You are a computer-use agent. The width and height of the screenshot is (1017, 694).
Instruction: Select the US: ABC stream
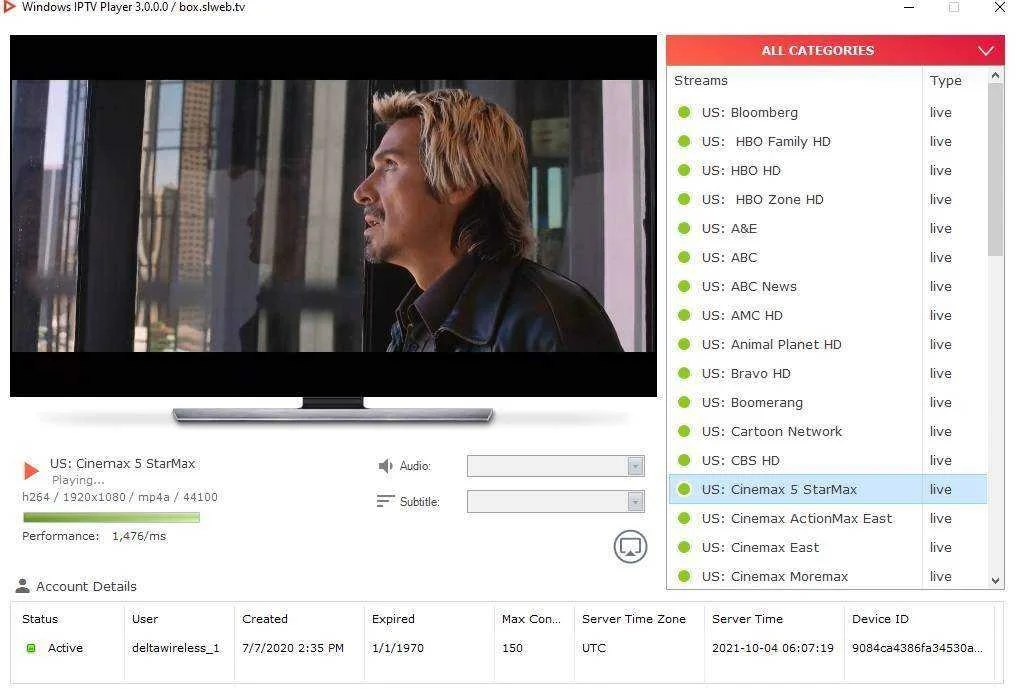click(828, 257)
